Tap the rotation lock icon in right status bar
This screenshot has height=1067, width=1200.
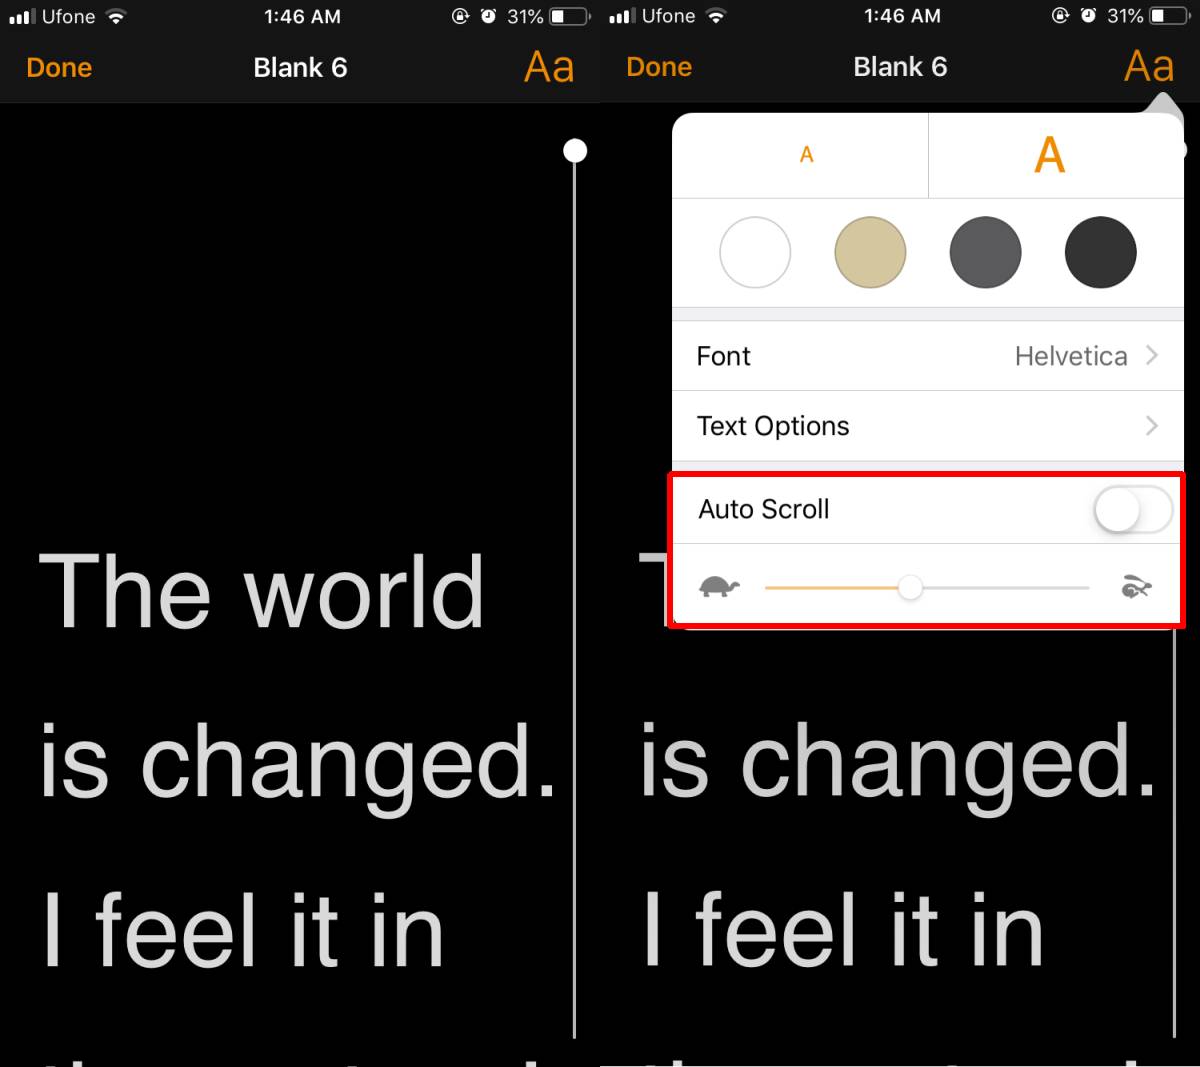tap(1061, 17)
